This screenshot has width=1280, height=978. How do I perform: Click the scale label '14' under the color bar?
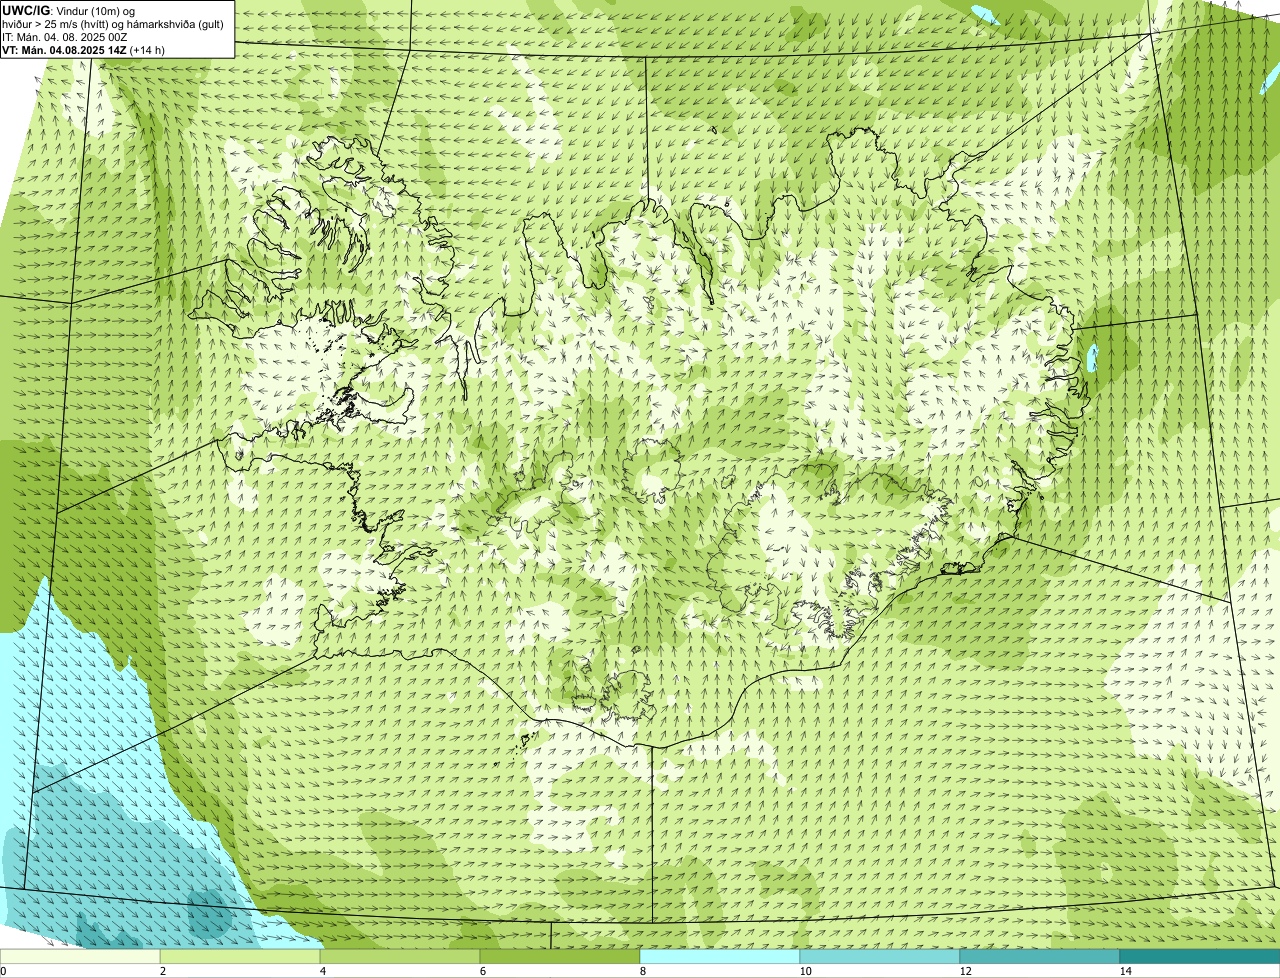coord(1125,971)
